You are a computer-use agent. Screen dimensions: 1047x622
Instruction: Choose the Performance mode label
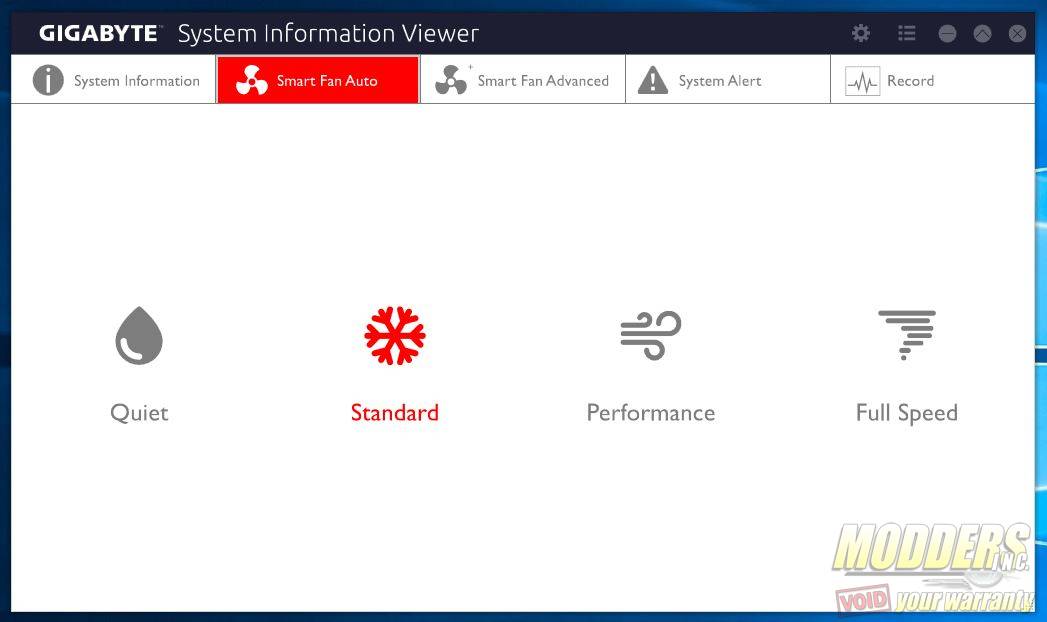[x=650, y=412]
